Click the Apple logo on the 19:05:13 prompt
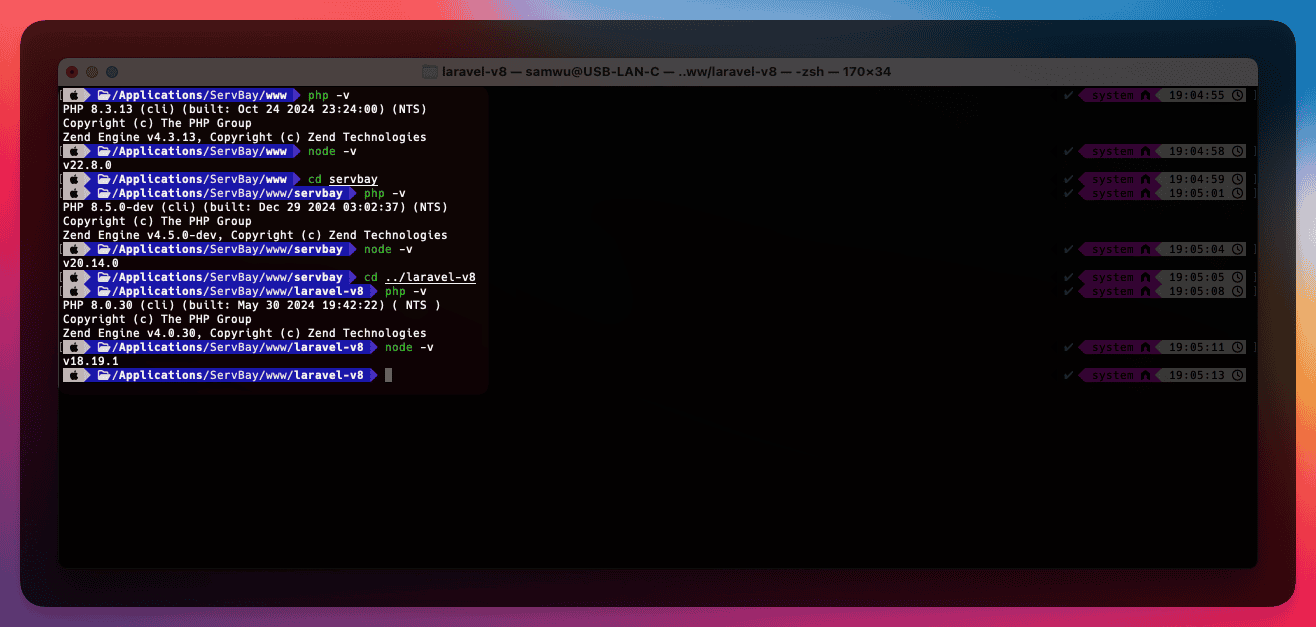Screen dimensions: 1316x627 click(73, 375)
